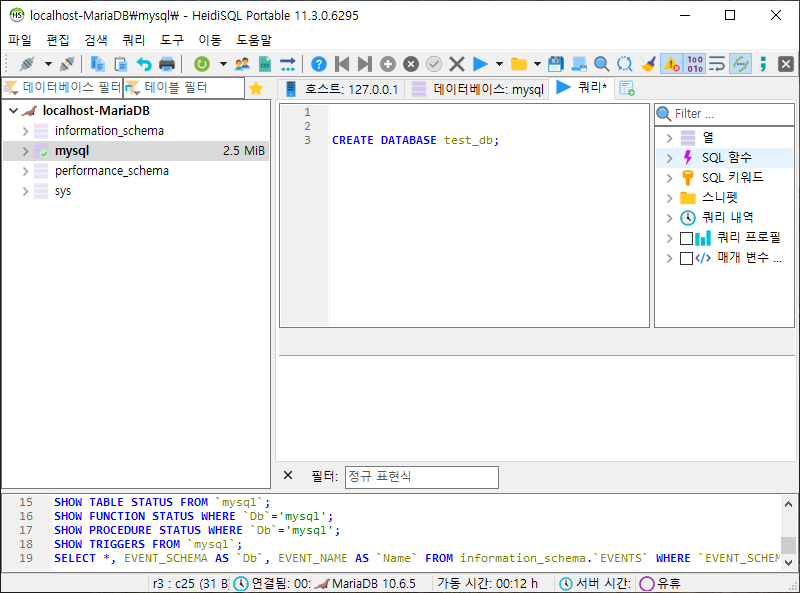The height and width of the screenshot is (593, 800).
Task: Run the query with the blue play icon
Action: click(x=480, y=64)
